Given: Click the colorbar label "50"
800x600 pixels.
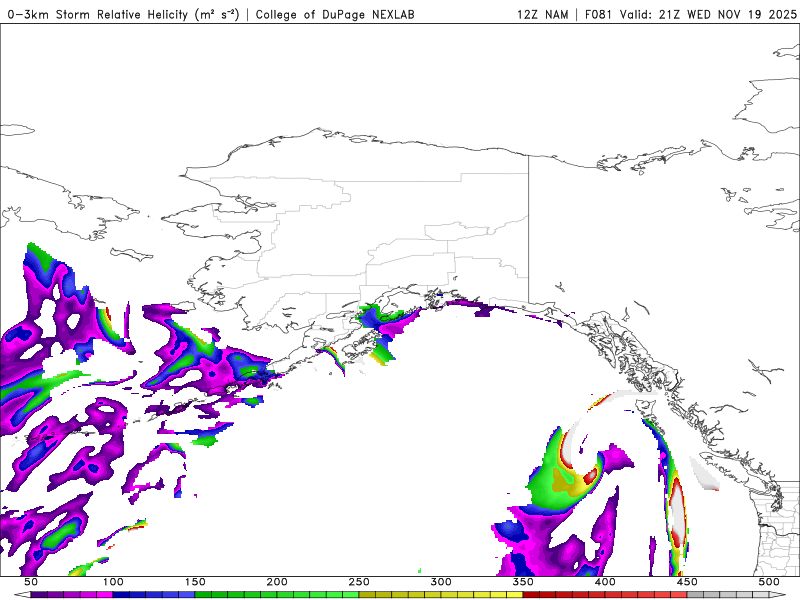Looking at the screenshot, I should click(x=31, y=582).
